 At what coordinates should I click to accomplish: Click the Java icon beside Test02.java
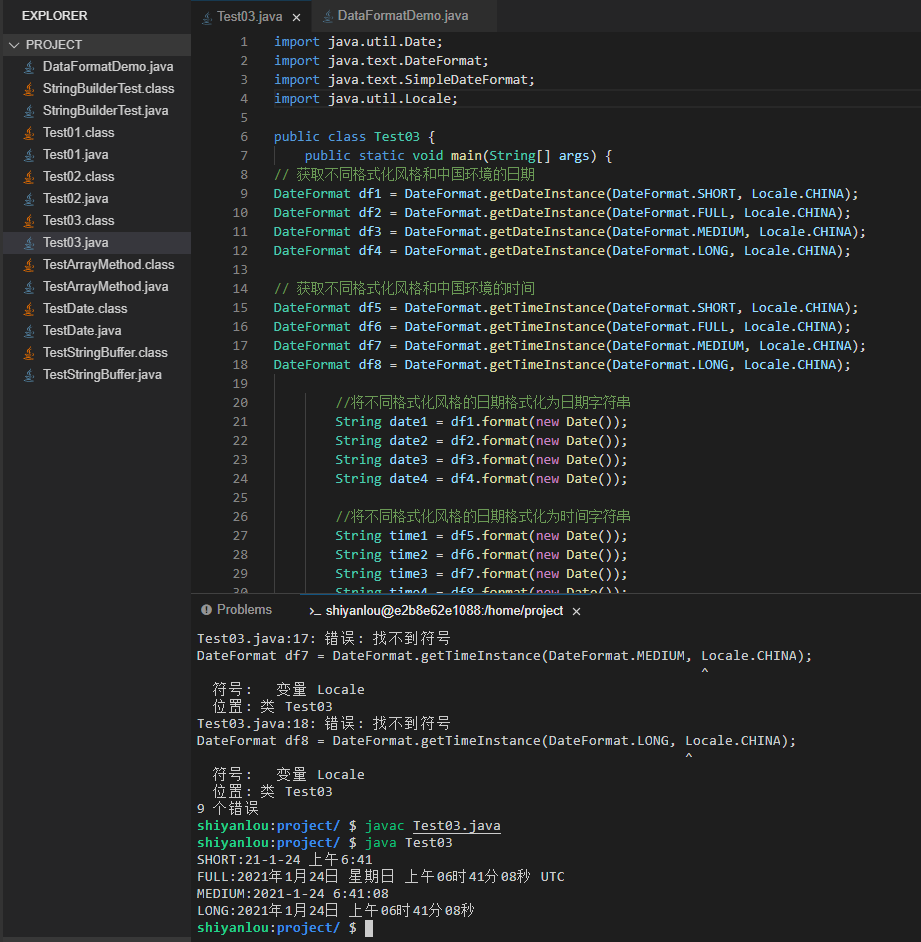click(29, 199)
